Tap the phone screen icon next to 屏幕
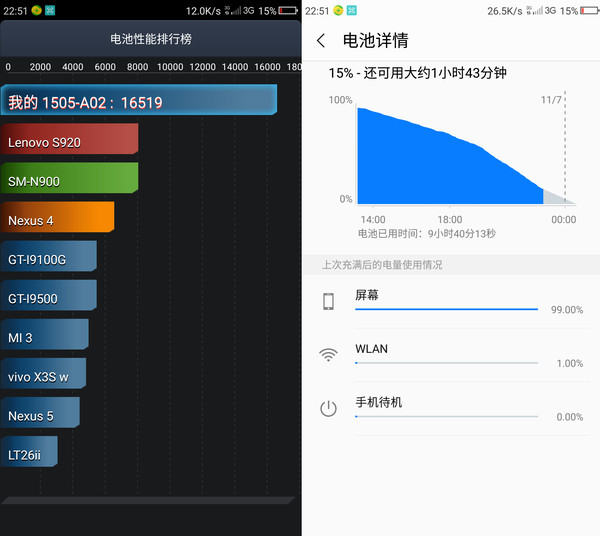600x536 pixels. coord(328,301)
